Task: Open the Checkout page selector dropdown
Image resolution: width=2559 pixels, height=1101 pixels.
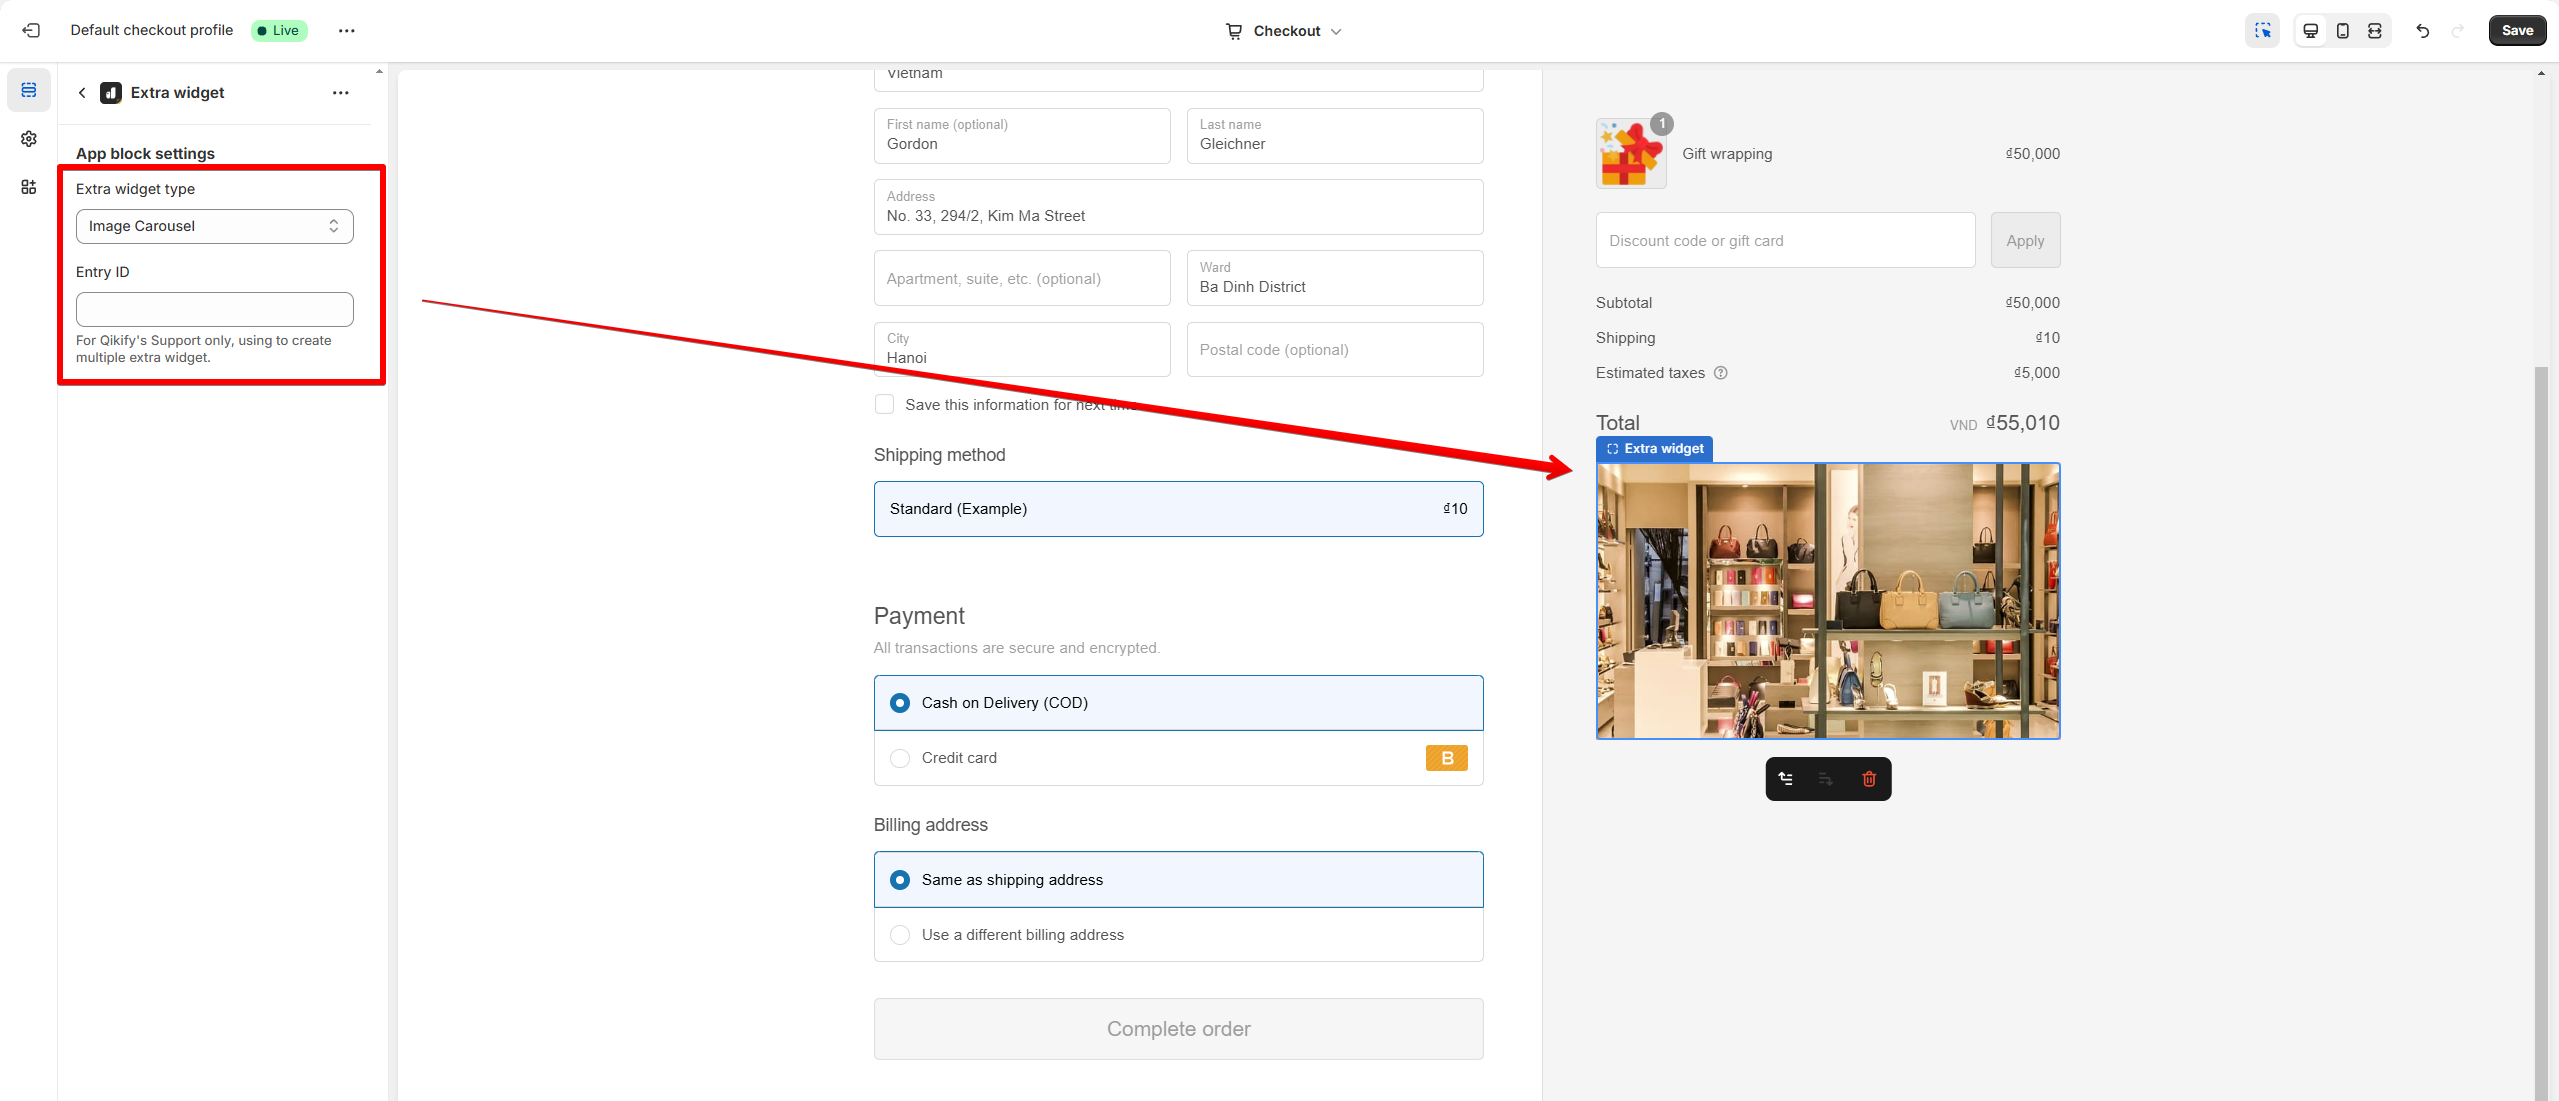Action: point(1283,31)
